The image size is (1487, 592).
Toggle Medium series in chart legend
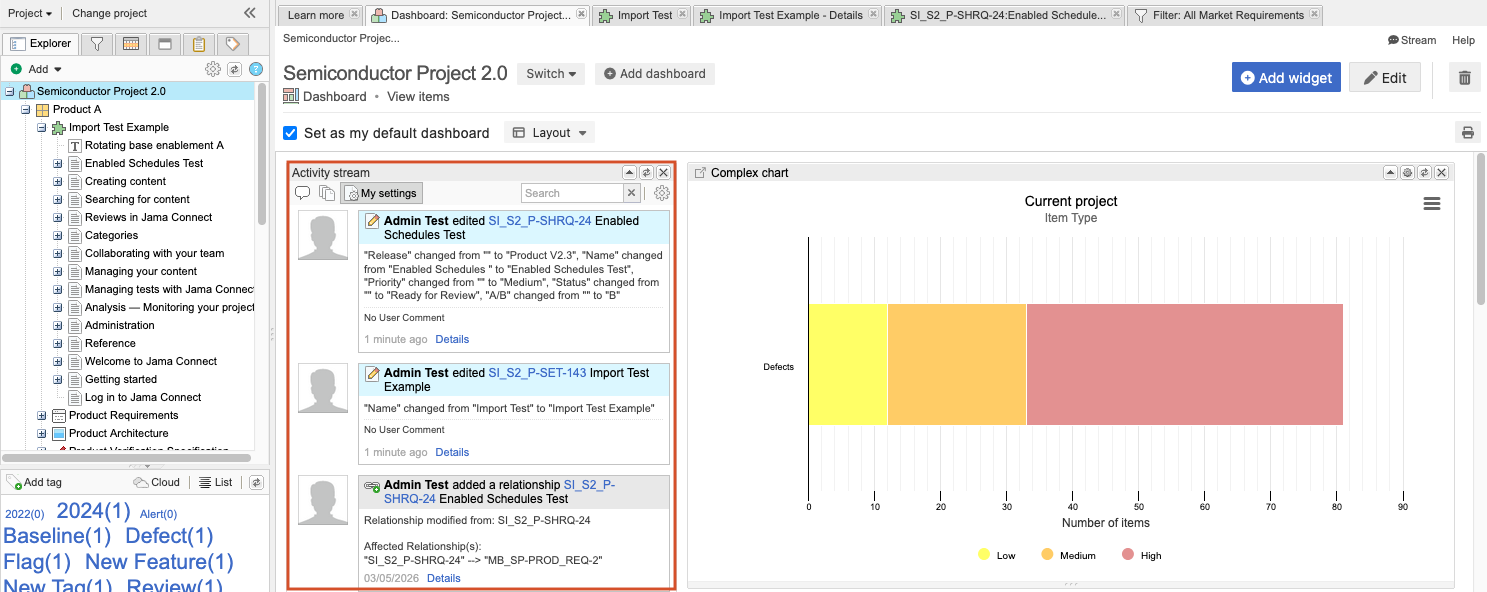[1068, 555]
